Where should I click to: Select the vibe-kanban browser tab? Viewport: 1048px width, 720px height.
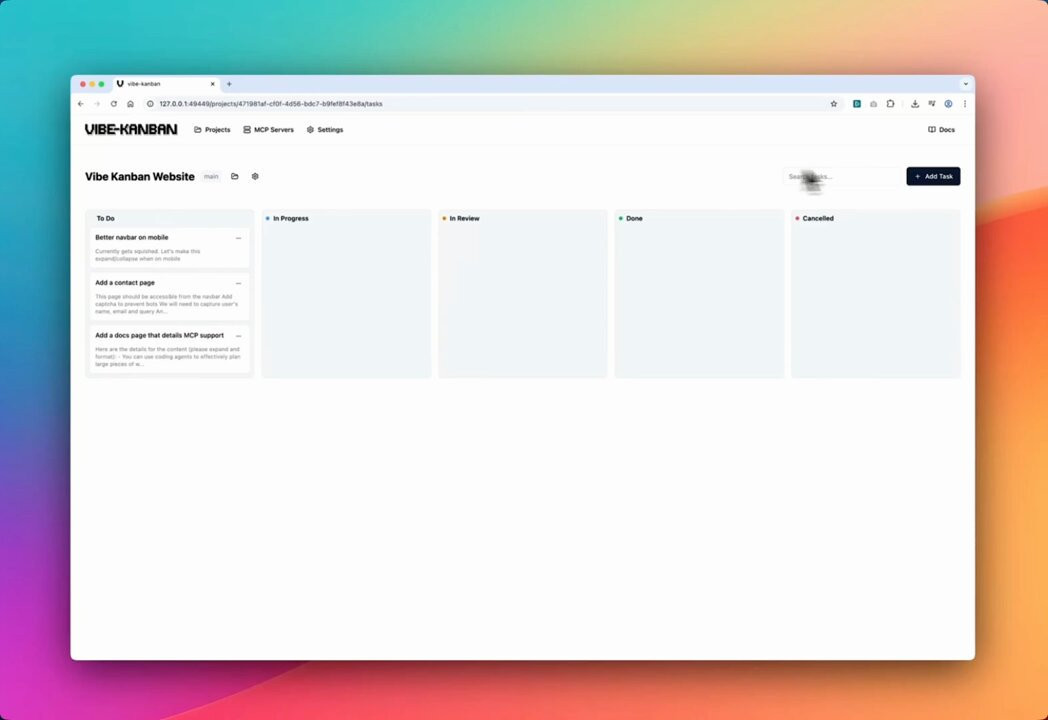(x=166, y=84)
